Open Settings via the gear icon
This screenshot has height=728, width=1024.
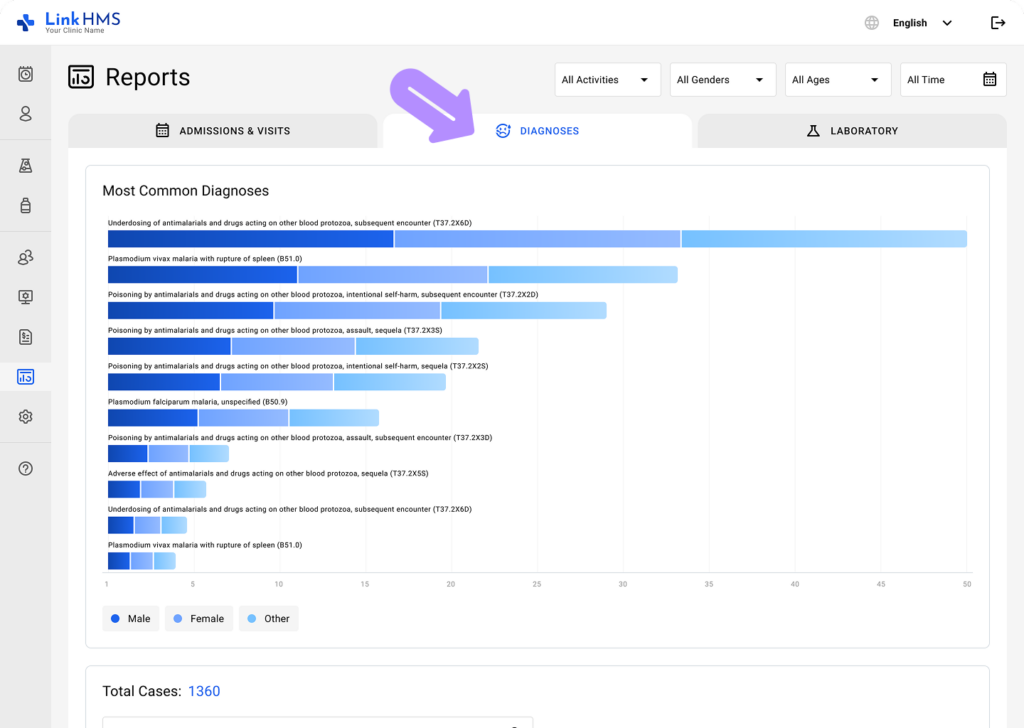pos(25,415)
